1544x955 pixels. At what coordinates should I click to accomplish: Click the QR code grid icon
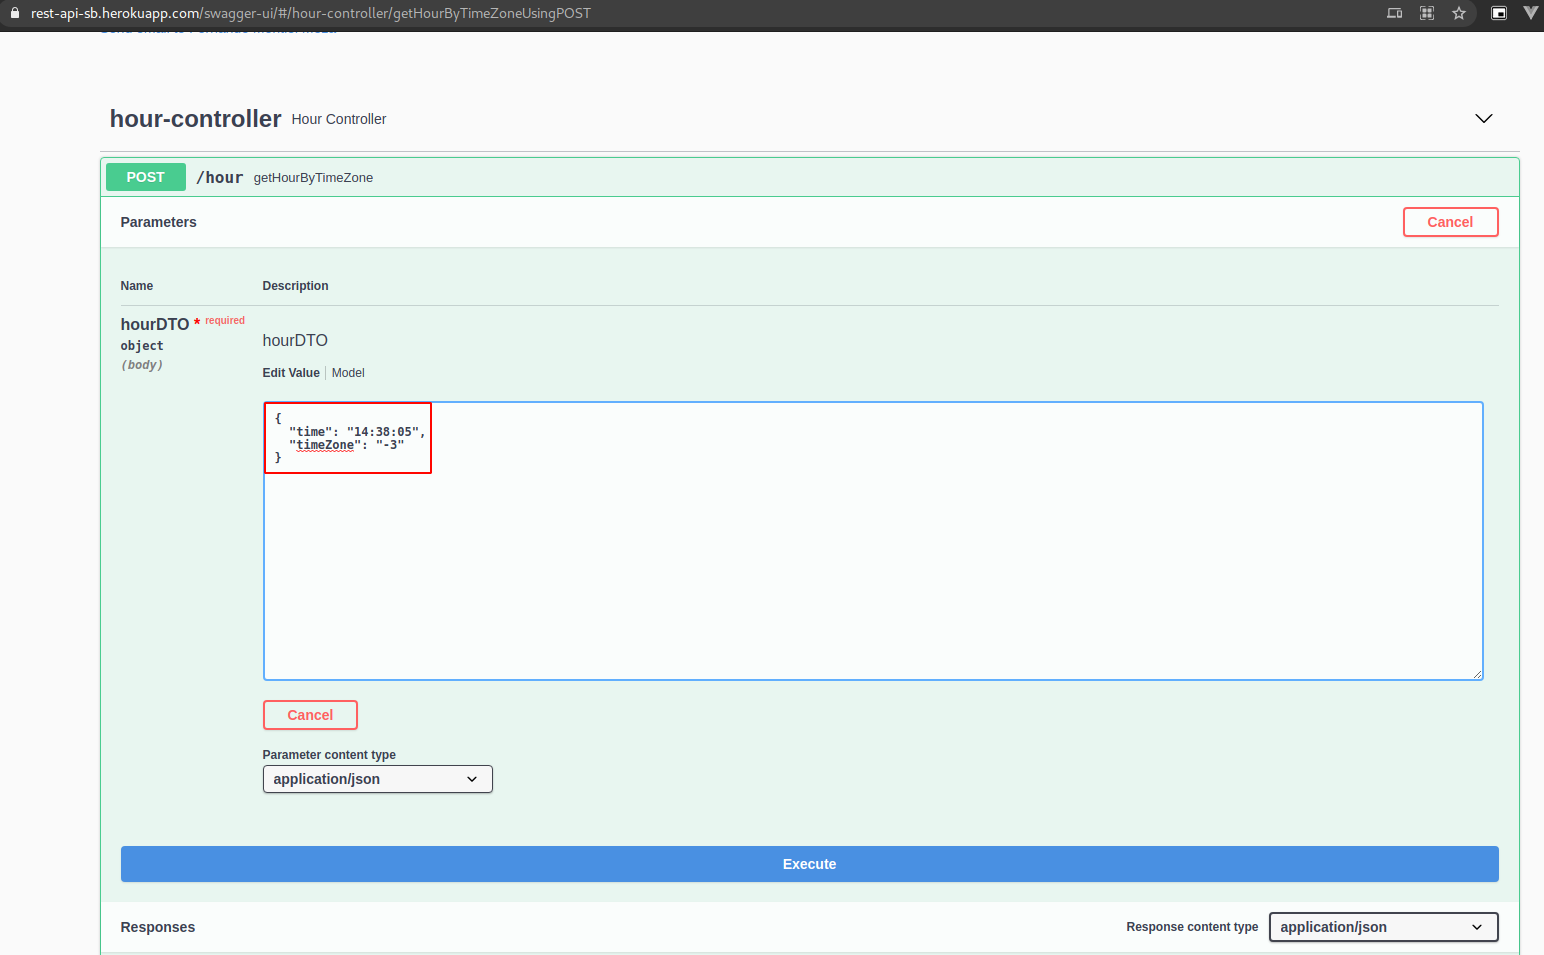(1427, 13)
